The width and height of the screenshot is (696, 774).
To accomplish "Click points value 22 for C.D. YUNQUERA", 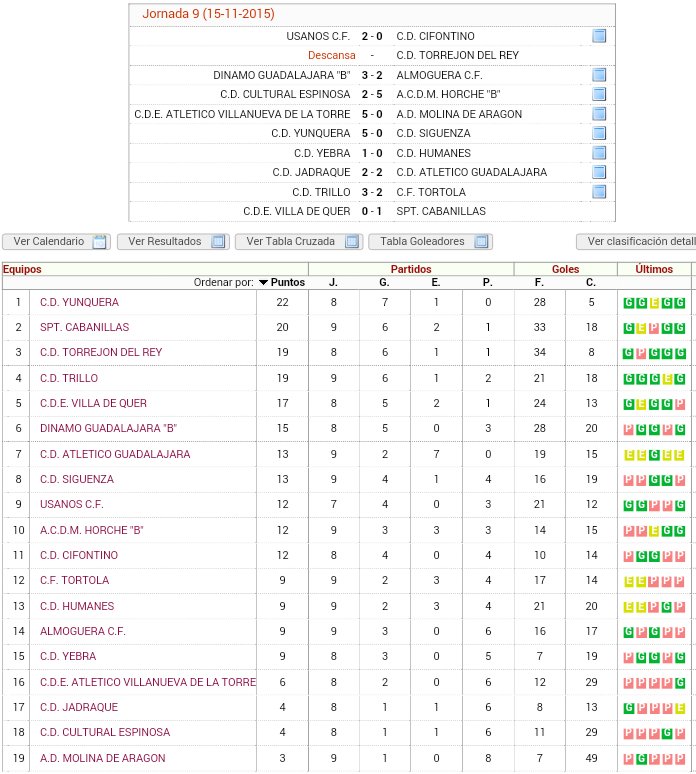I will (282, 302).
